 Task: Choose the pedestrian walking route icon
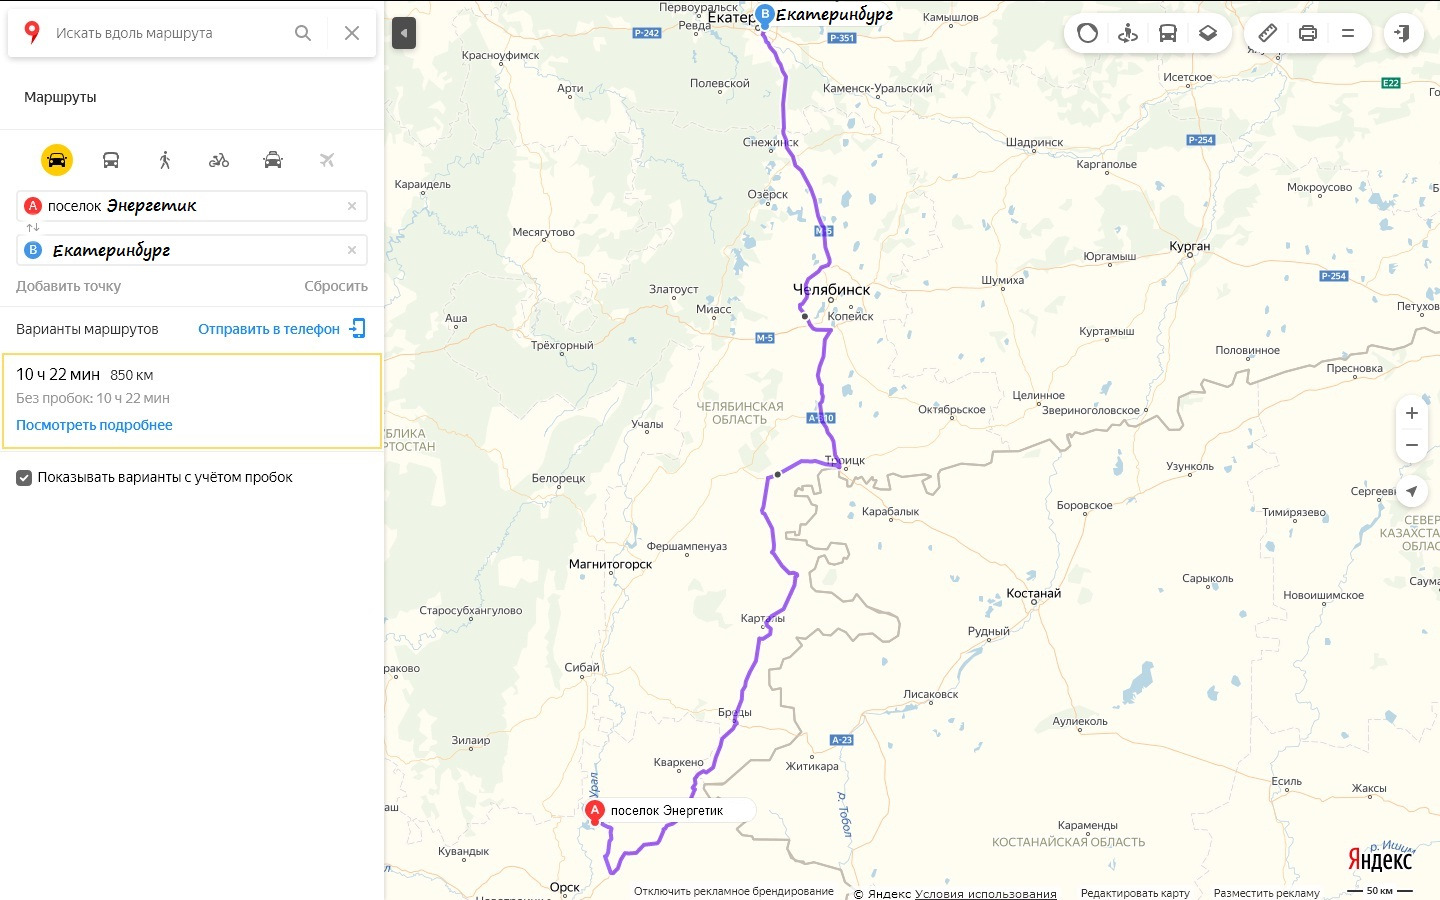165,160
